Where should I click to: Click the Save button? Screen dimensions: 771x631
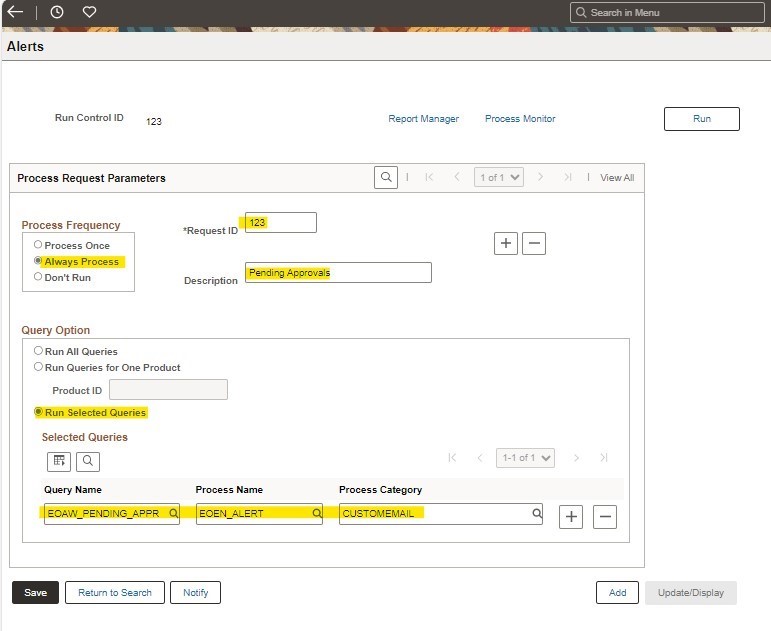click(35, 593)
